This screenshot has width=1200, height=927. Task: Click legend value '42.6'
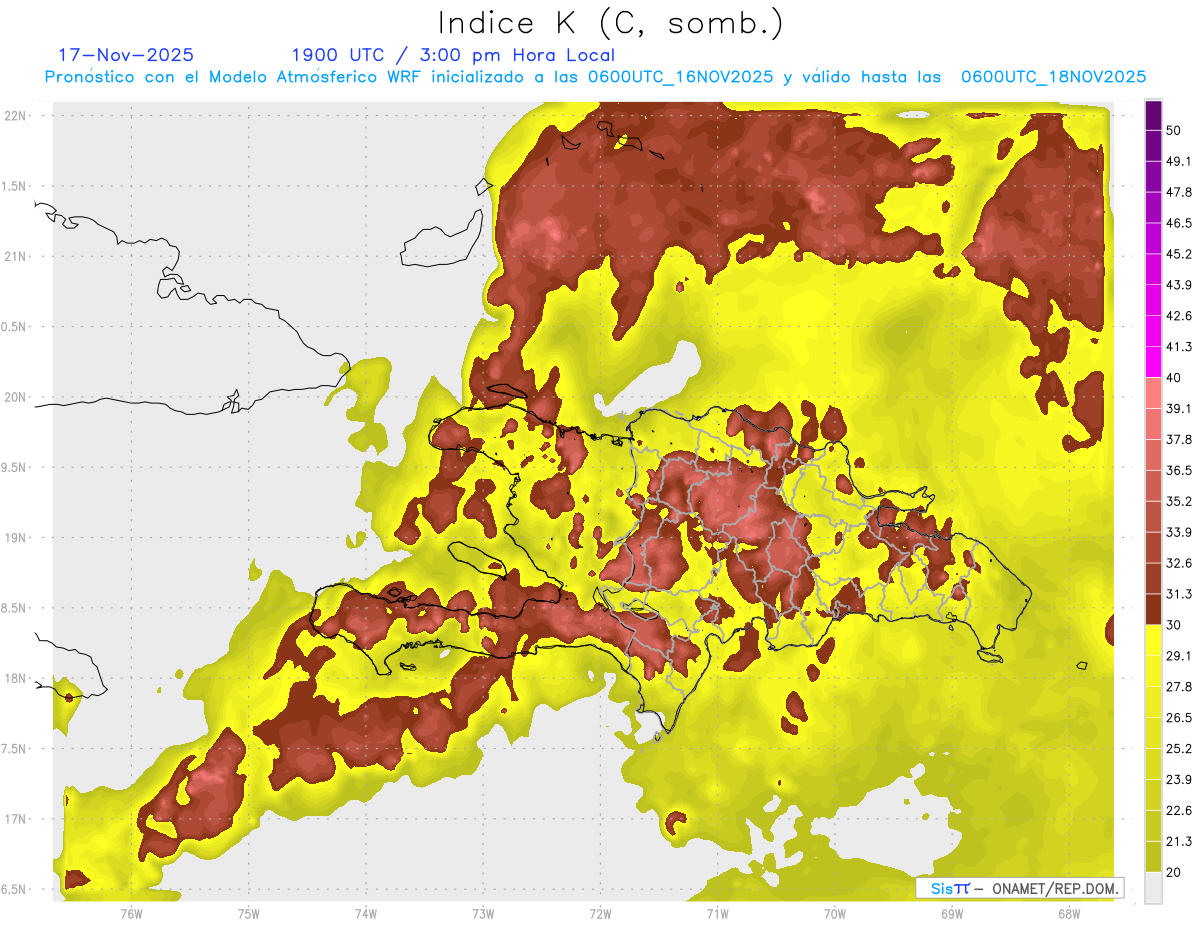1179,316
